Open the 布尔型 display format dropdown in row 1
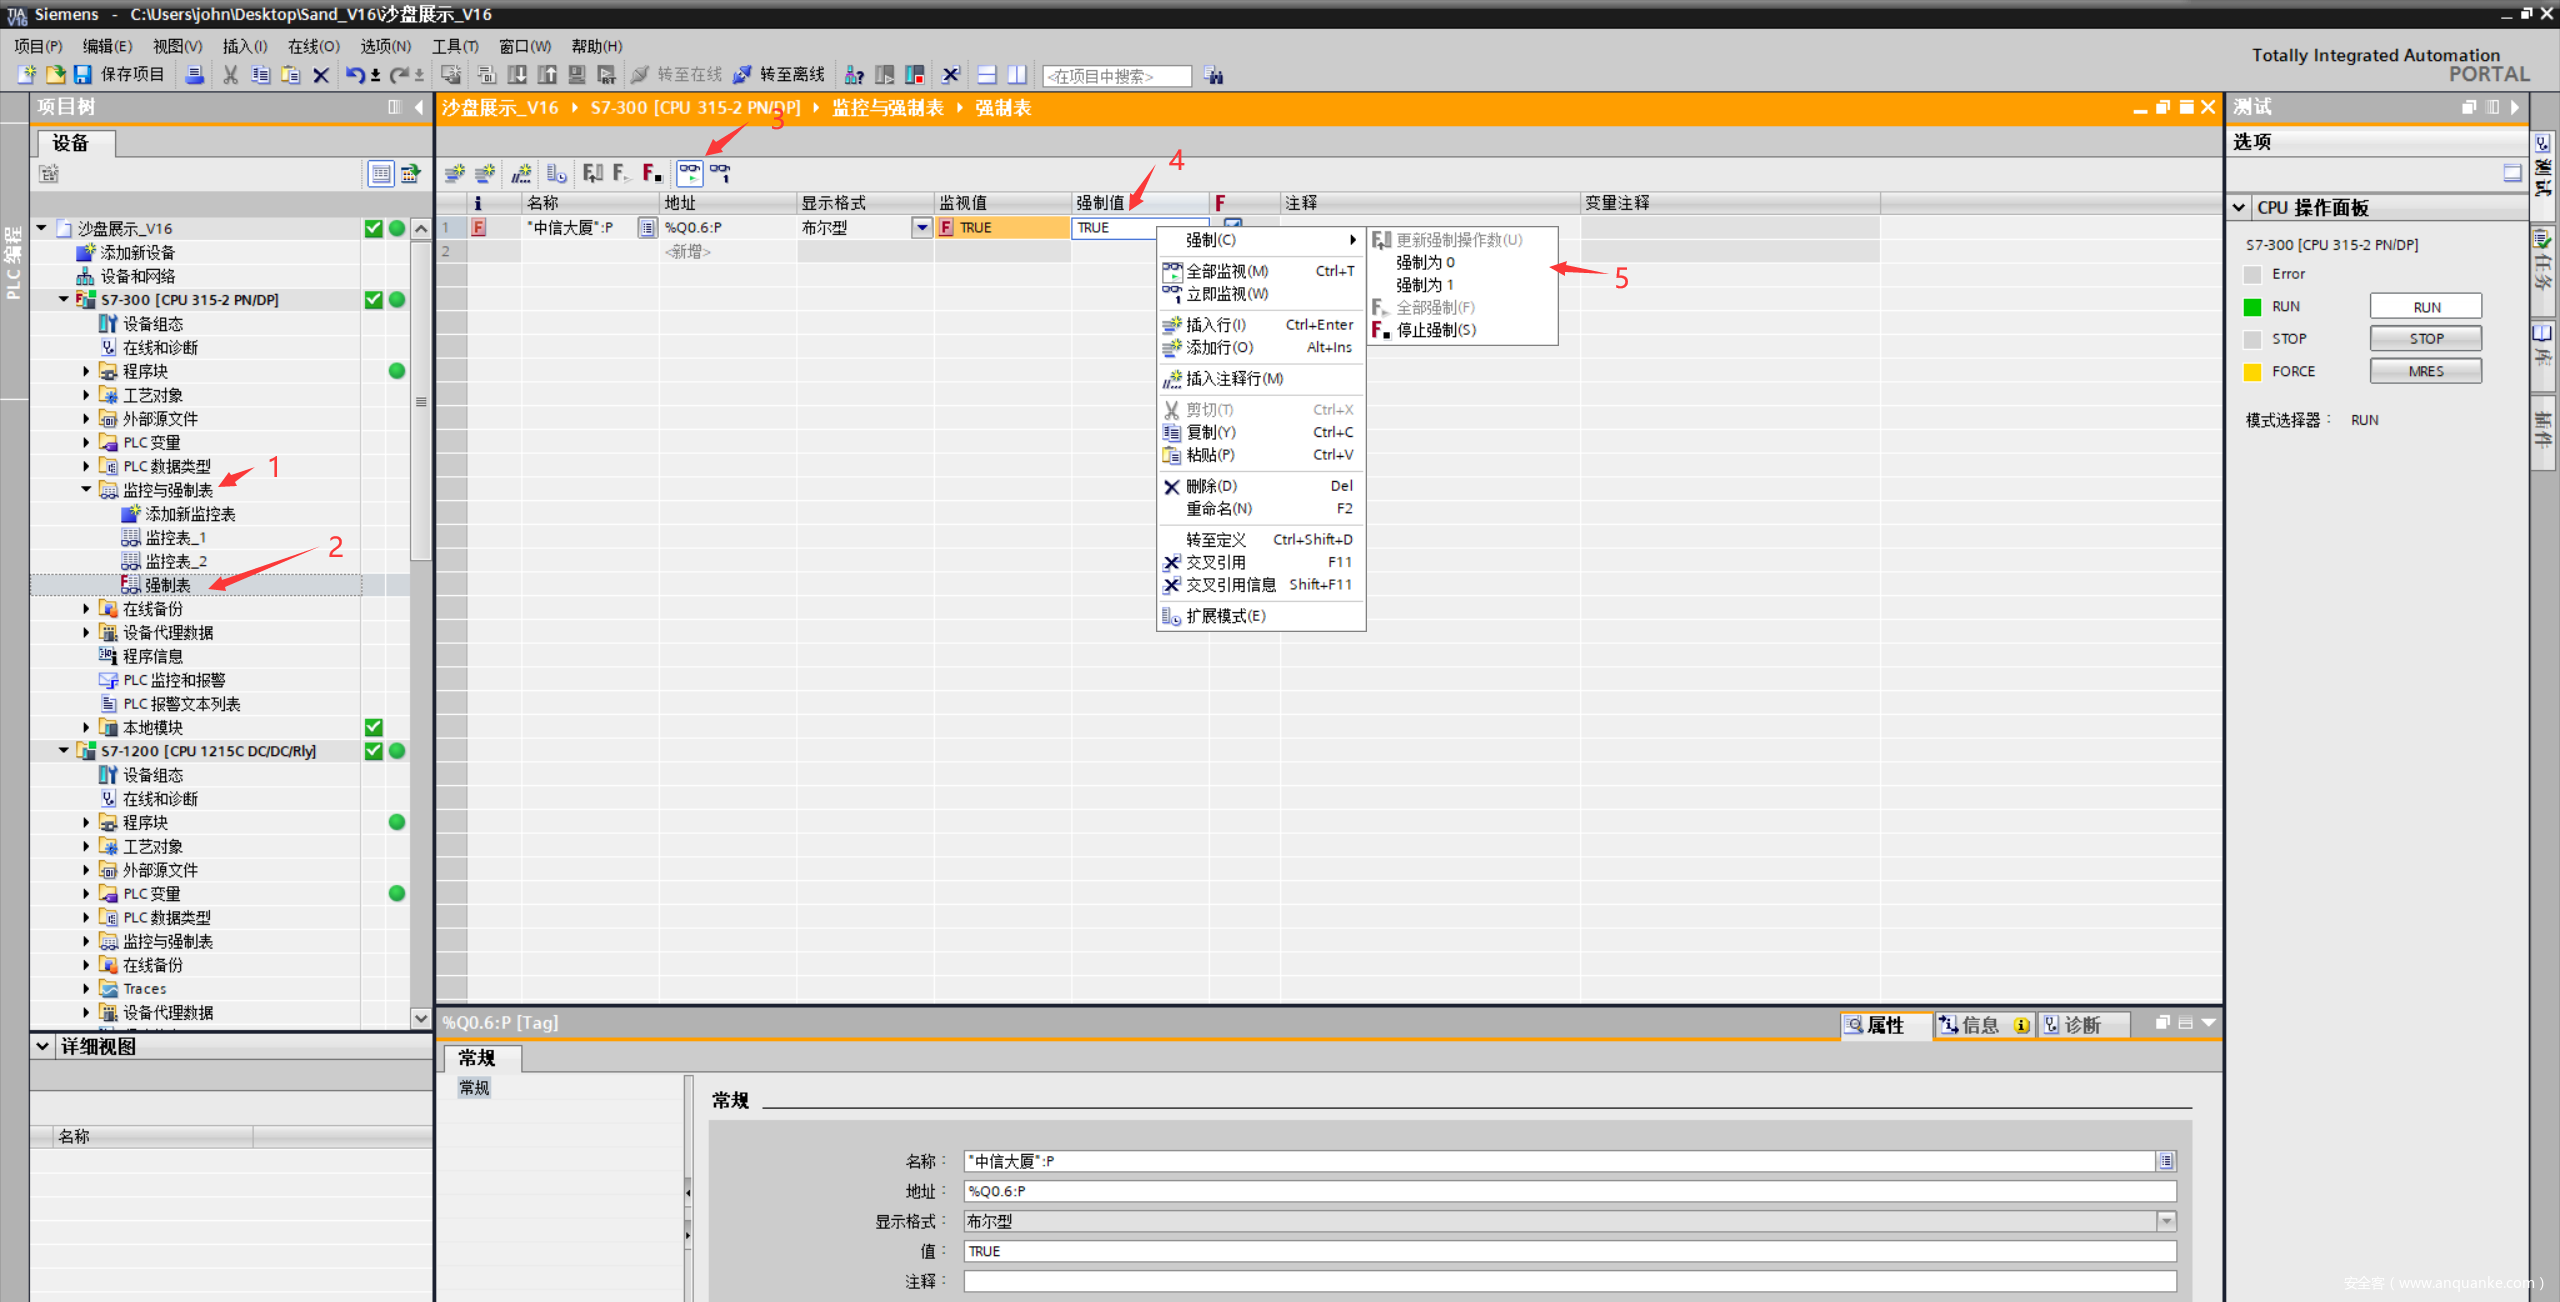Viewport: 2560px width, 1302px height. tap(921, 228)
